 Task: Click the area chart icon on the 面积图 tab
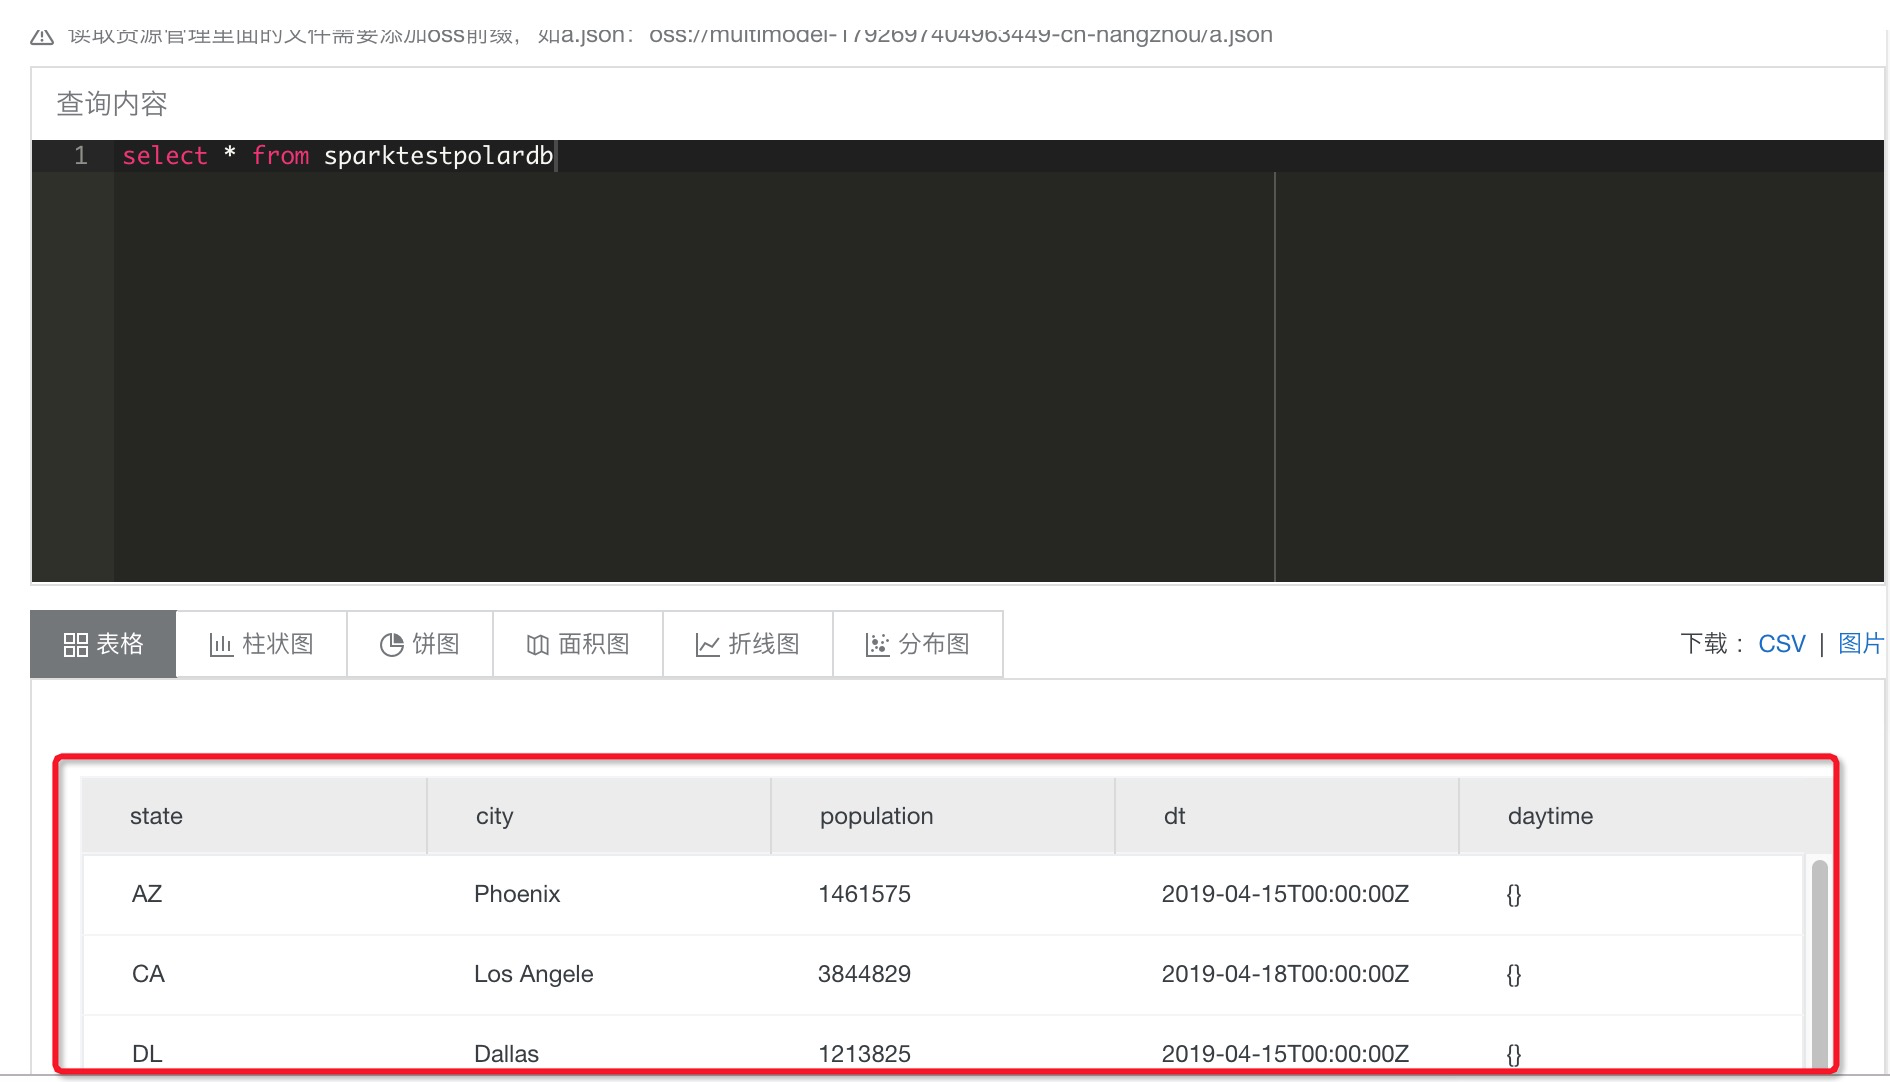click(x=538, y=644)
